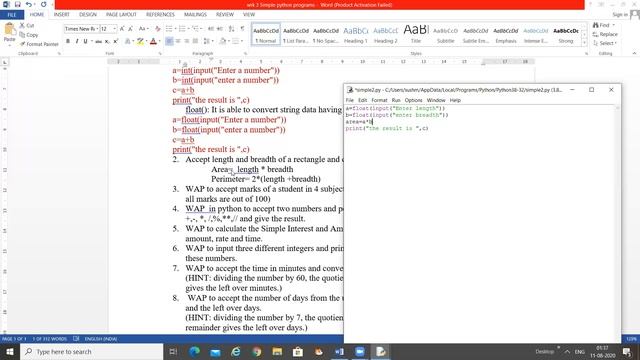
Task: Toggle Strikethrough formatting
Action: (x=98, y=41)
